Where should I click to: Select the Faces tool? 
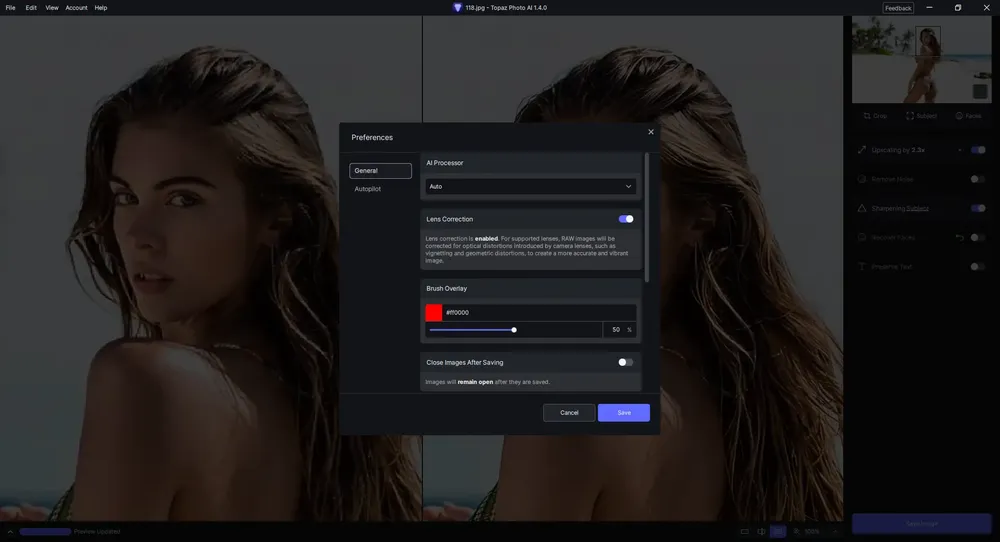coord(968,116)
